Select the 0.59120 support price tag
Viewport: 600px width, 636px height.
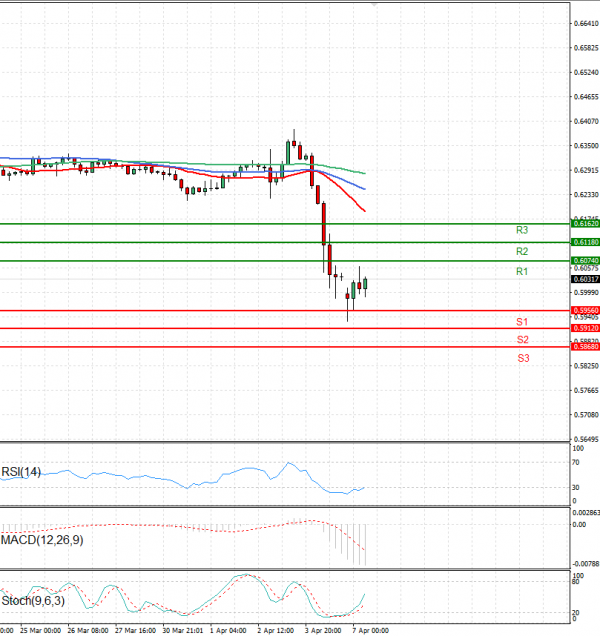coord(585,328)
